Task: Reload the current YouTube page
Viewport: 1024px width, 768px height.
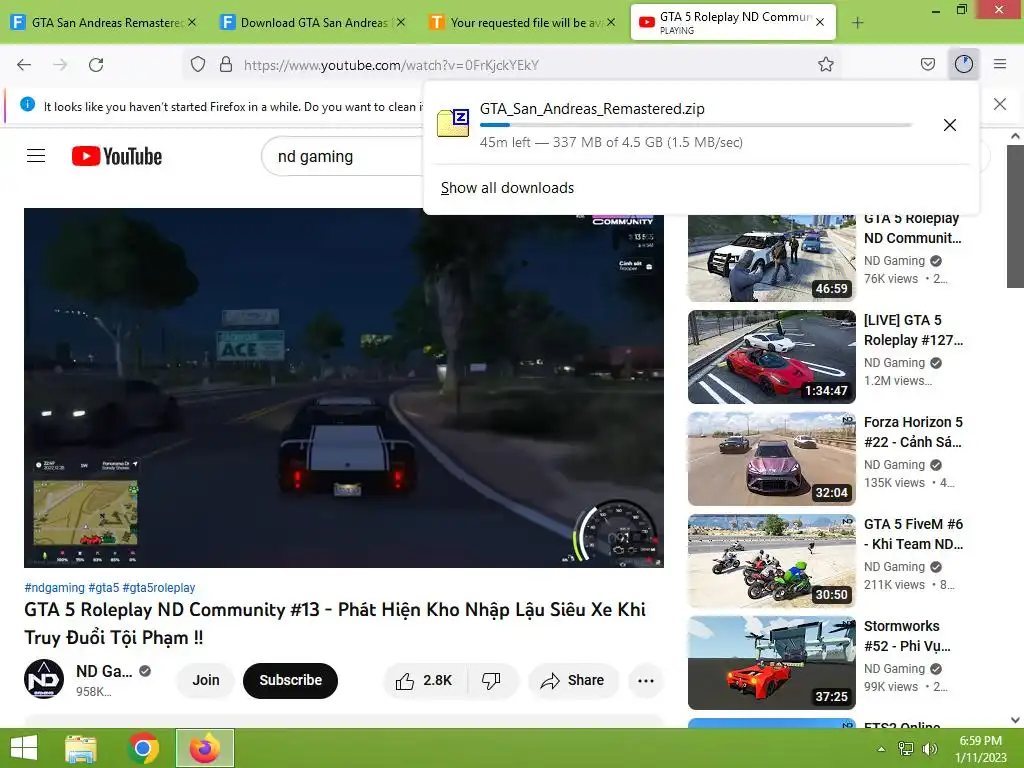Action: pyautogui.click(x=96, y=65)
